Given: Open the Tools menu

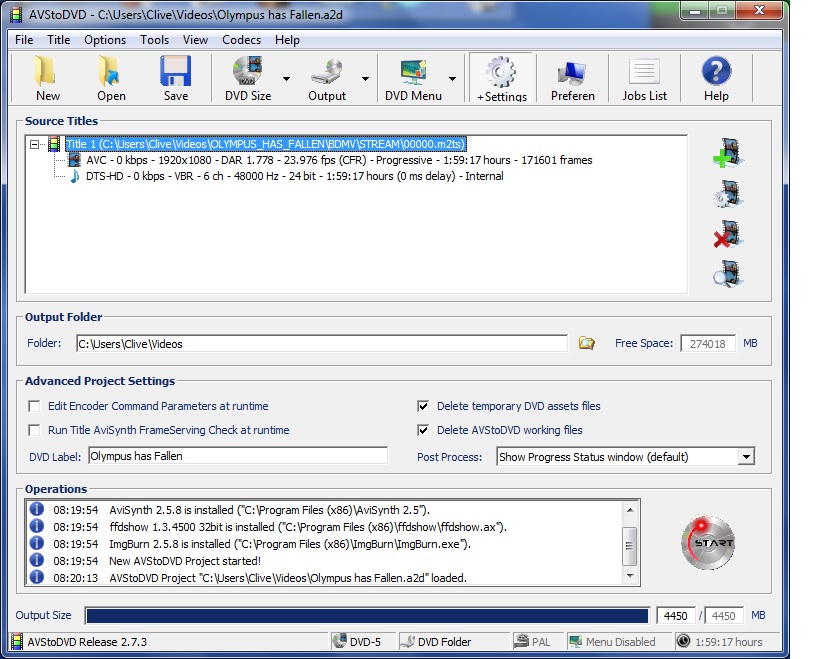Looking at the screenshot, I should tap(154, 40).
